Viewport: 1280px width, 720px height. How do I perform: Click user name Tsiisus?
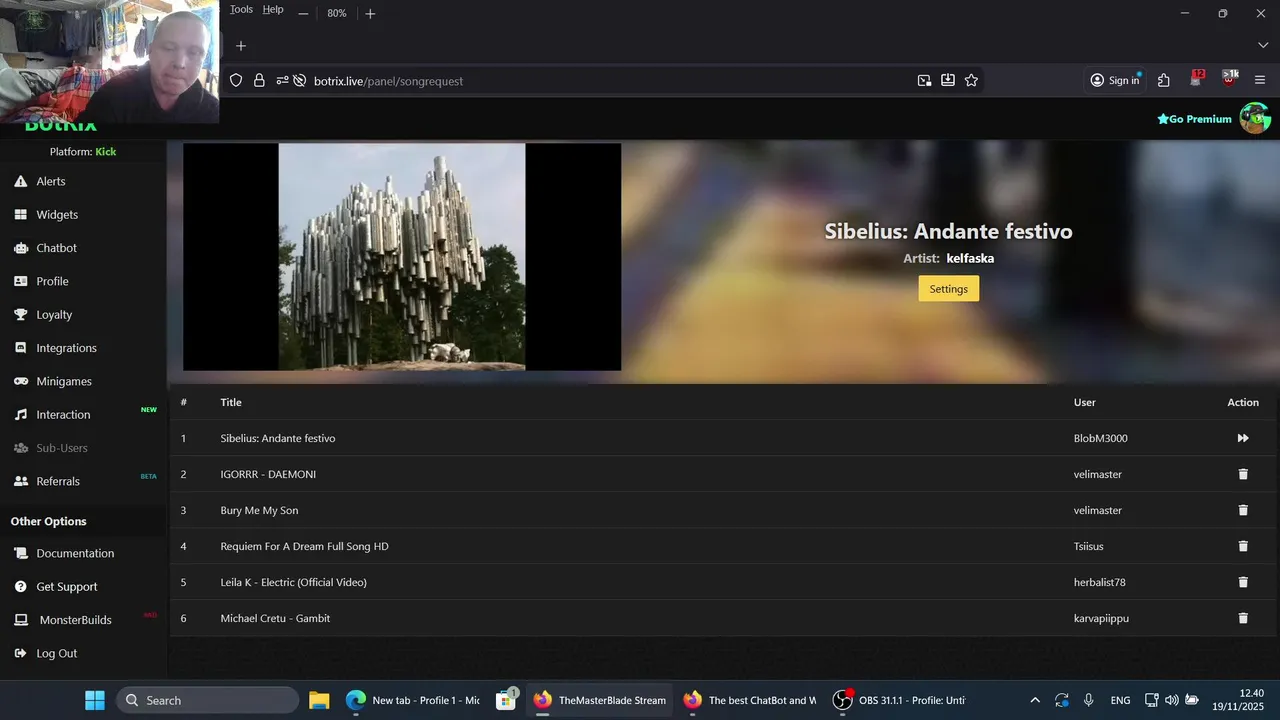(x=1088, y=546)
